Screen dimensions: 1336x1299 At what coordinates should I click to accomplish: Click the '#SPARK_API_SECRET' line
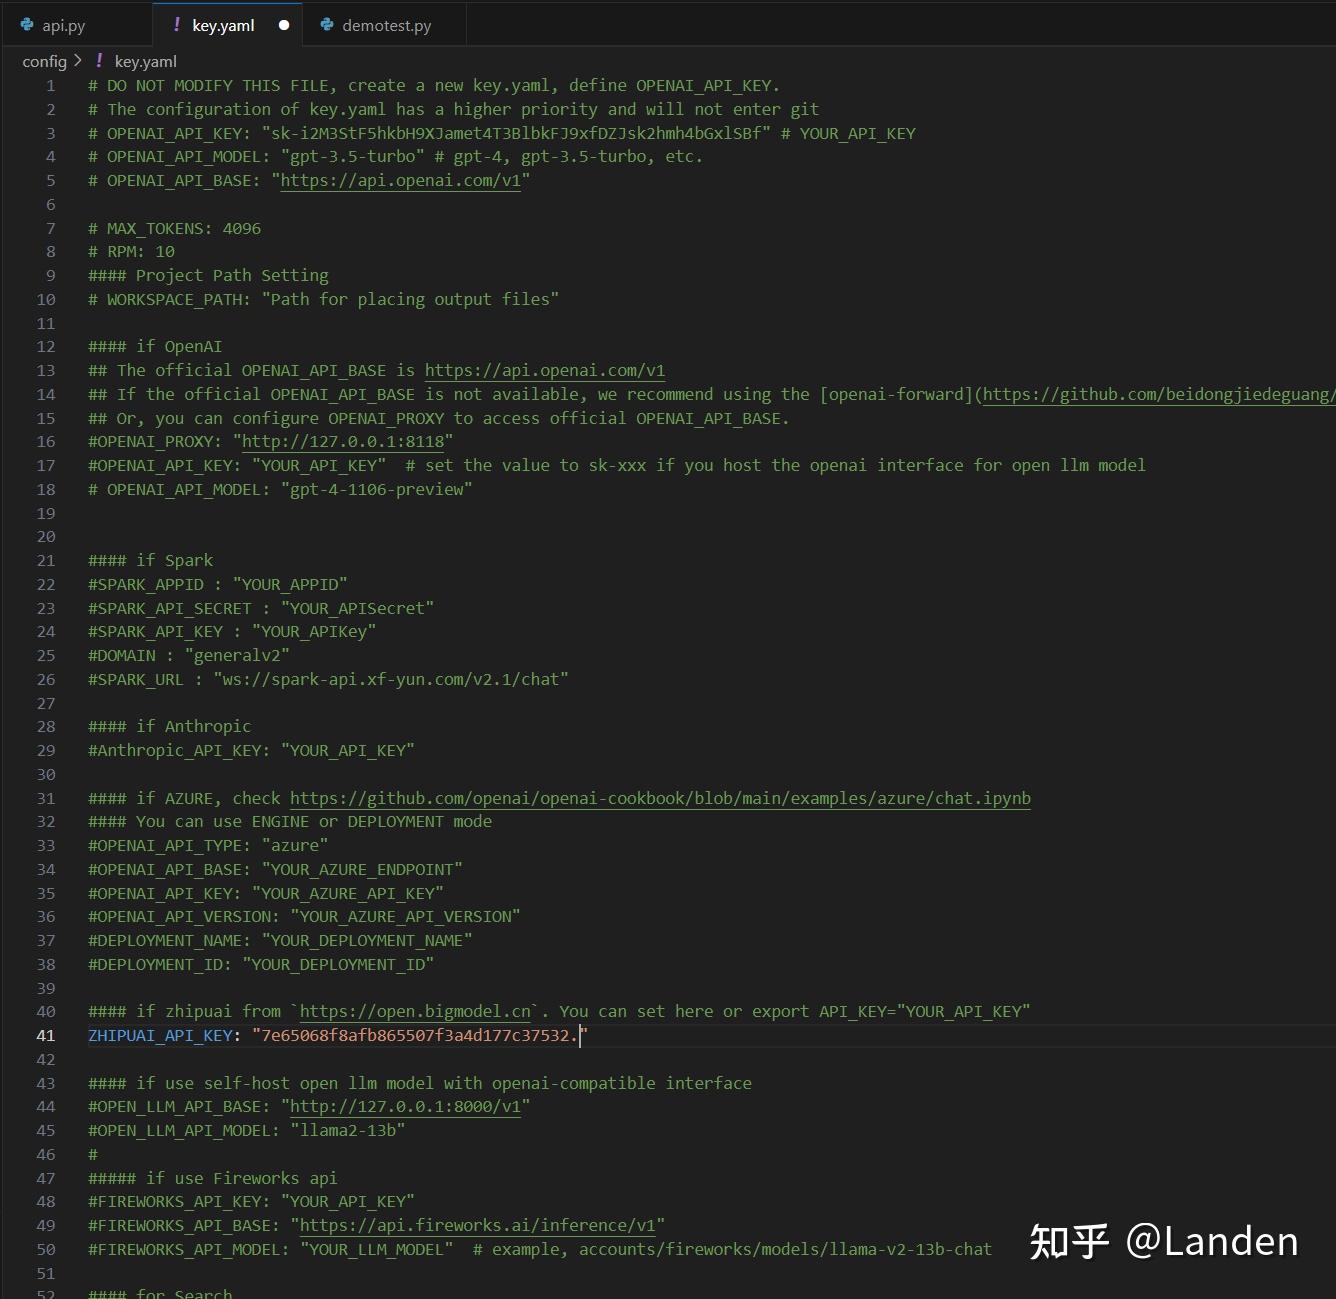[x=261, y=608]
